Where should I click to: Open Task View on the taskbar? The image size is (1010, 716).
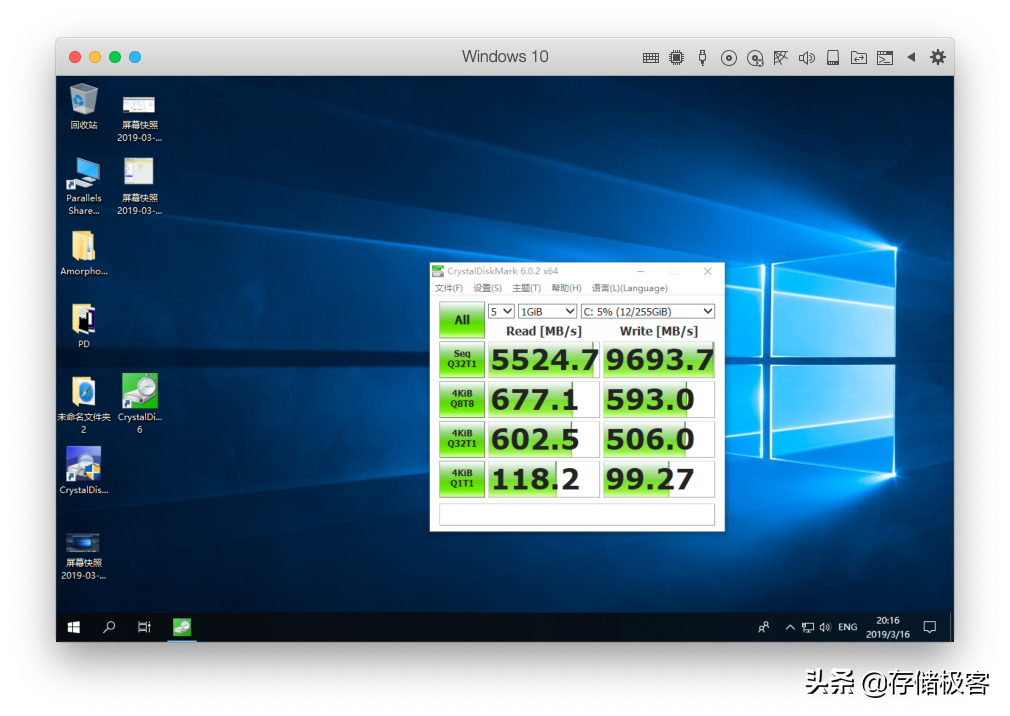pos(144,627)
